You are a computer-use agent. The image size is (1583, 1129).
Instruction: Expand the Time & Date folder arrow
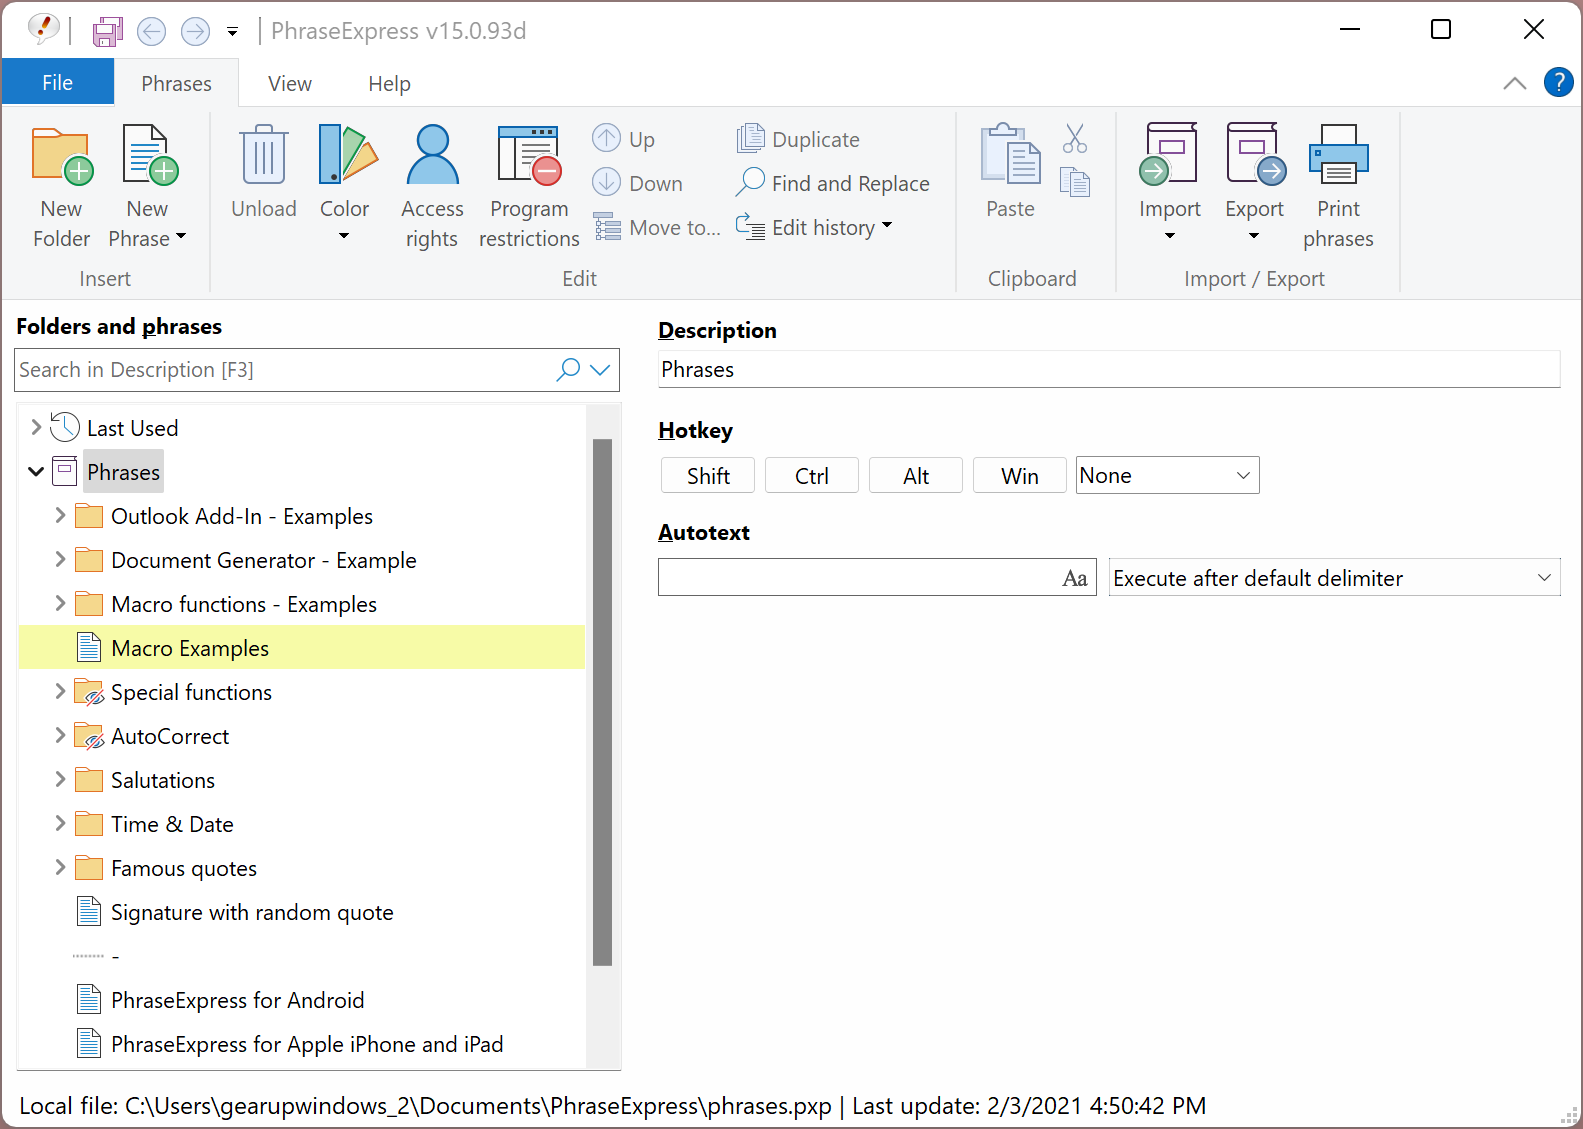click(60, 823)
